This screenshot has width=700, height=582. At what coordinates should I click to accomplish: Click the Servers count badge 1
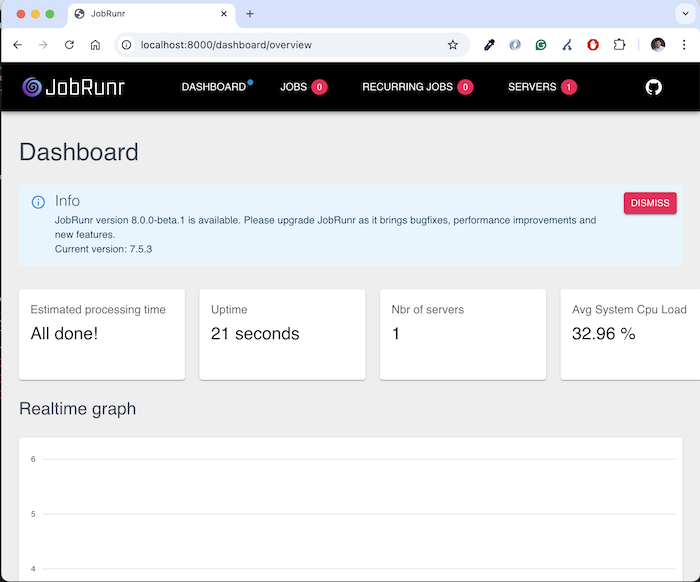coord(569,87)
